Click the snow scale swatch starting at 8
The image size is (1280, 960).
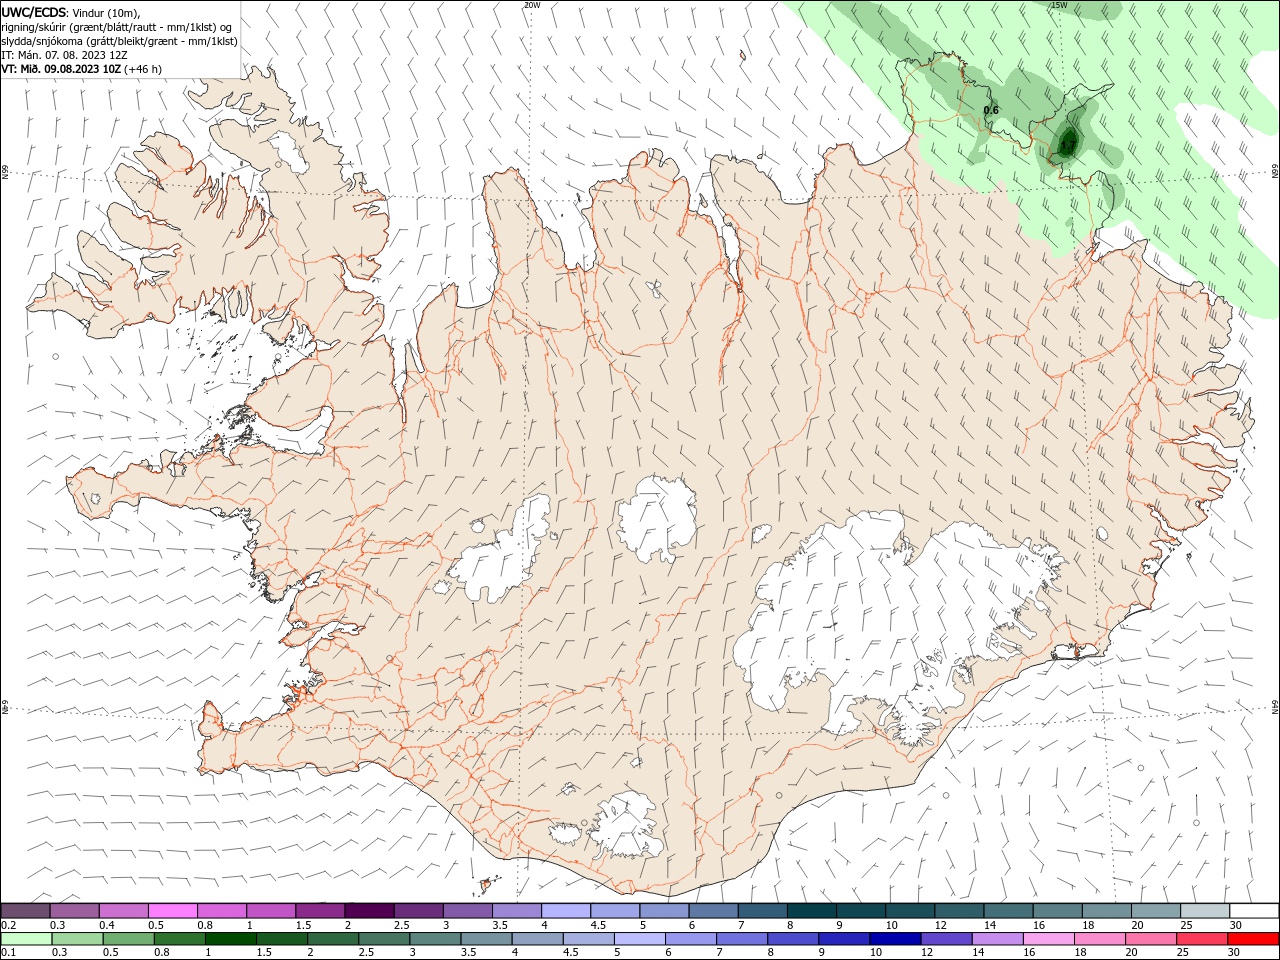[x=812, y=910]
